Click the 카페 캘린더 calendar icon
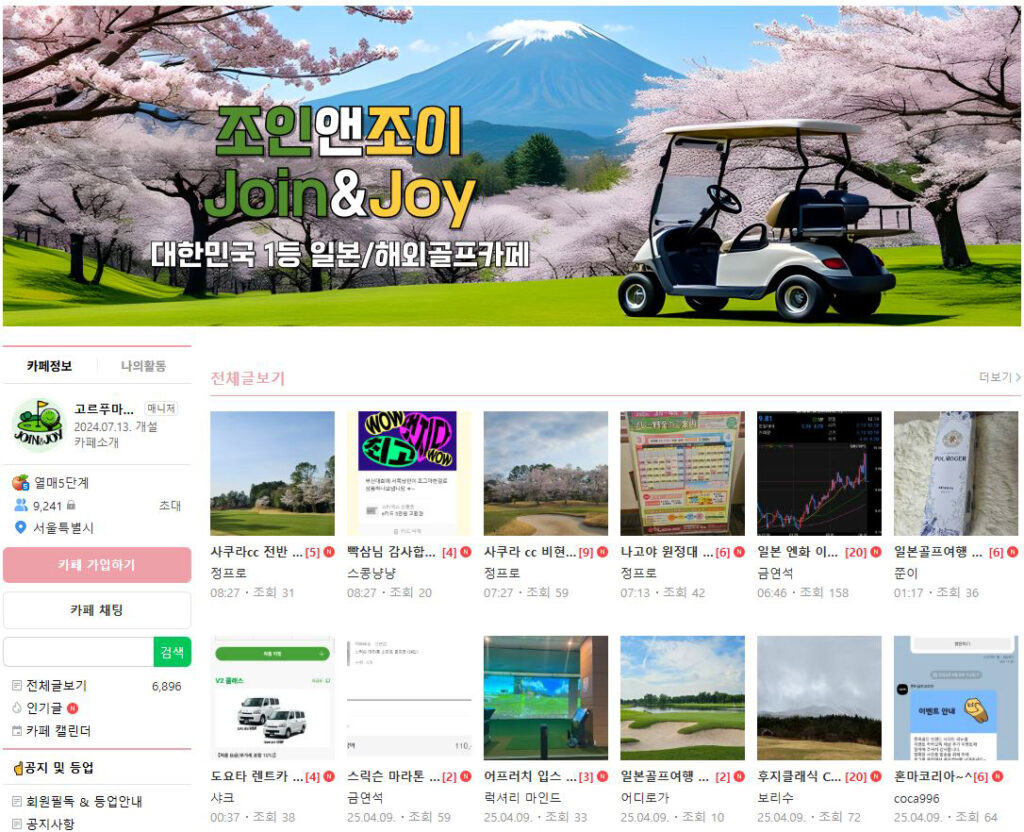This screenshot has height=832, width=1024. (16, 731)
